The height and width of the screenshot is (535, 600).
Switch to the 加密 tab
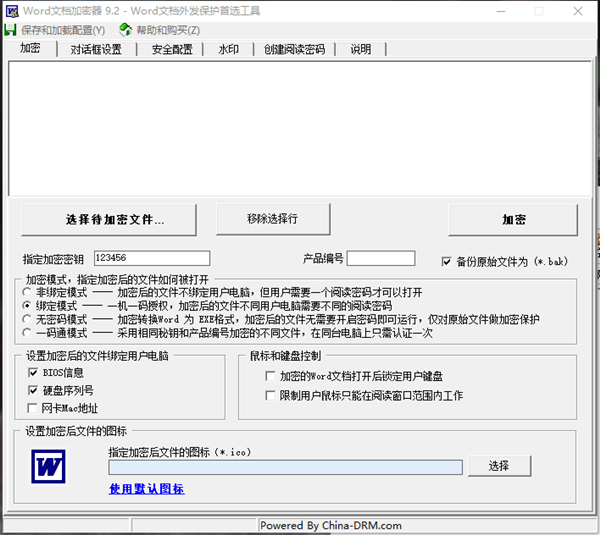click(30, 48)
